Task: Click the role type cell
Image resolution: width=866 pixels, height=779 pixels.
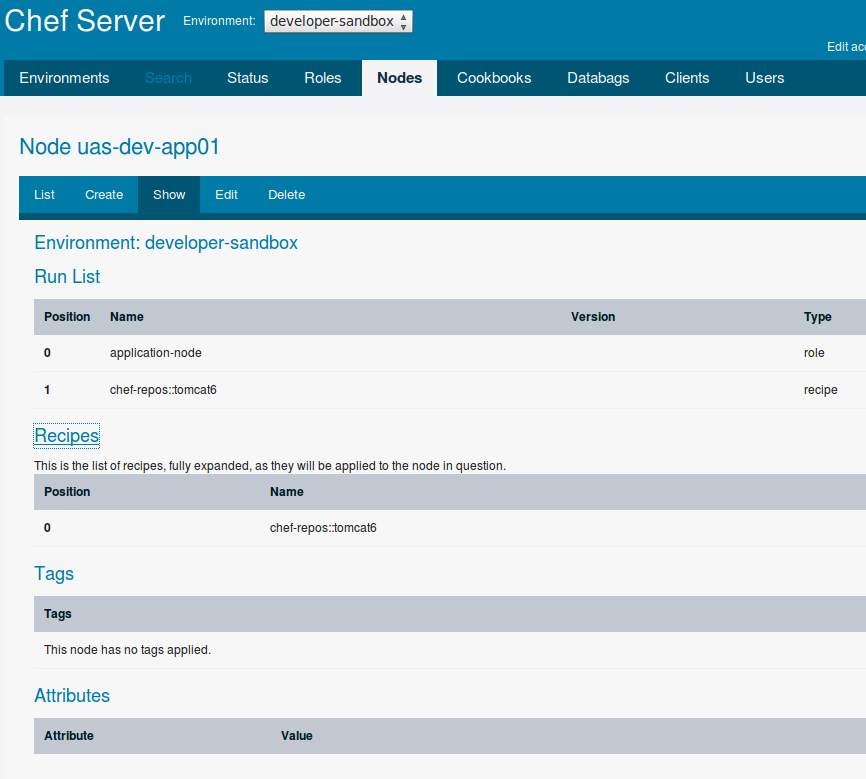Action: [x=814, y=352]
